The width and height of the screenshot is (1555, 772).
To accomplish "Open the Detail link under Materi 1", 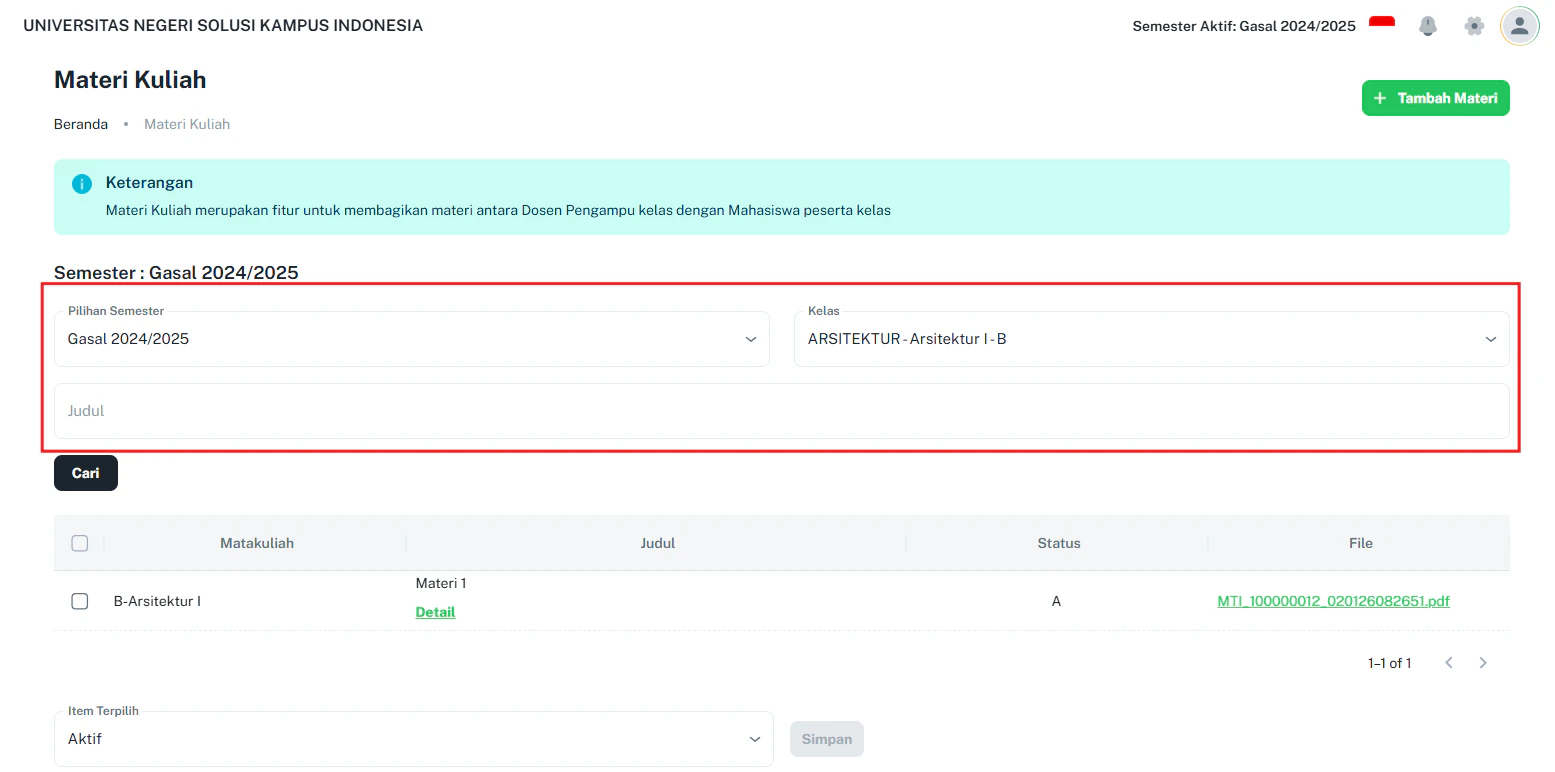I will tap(435, 612).
